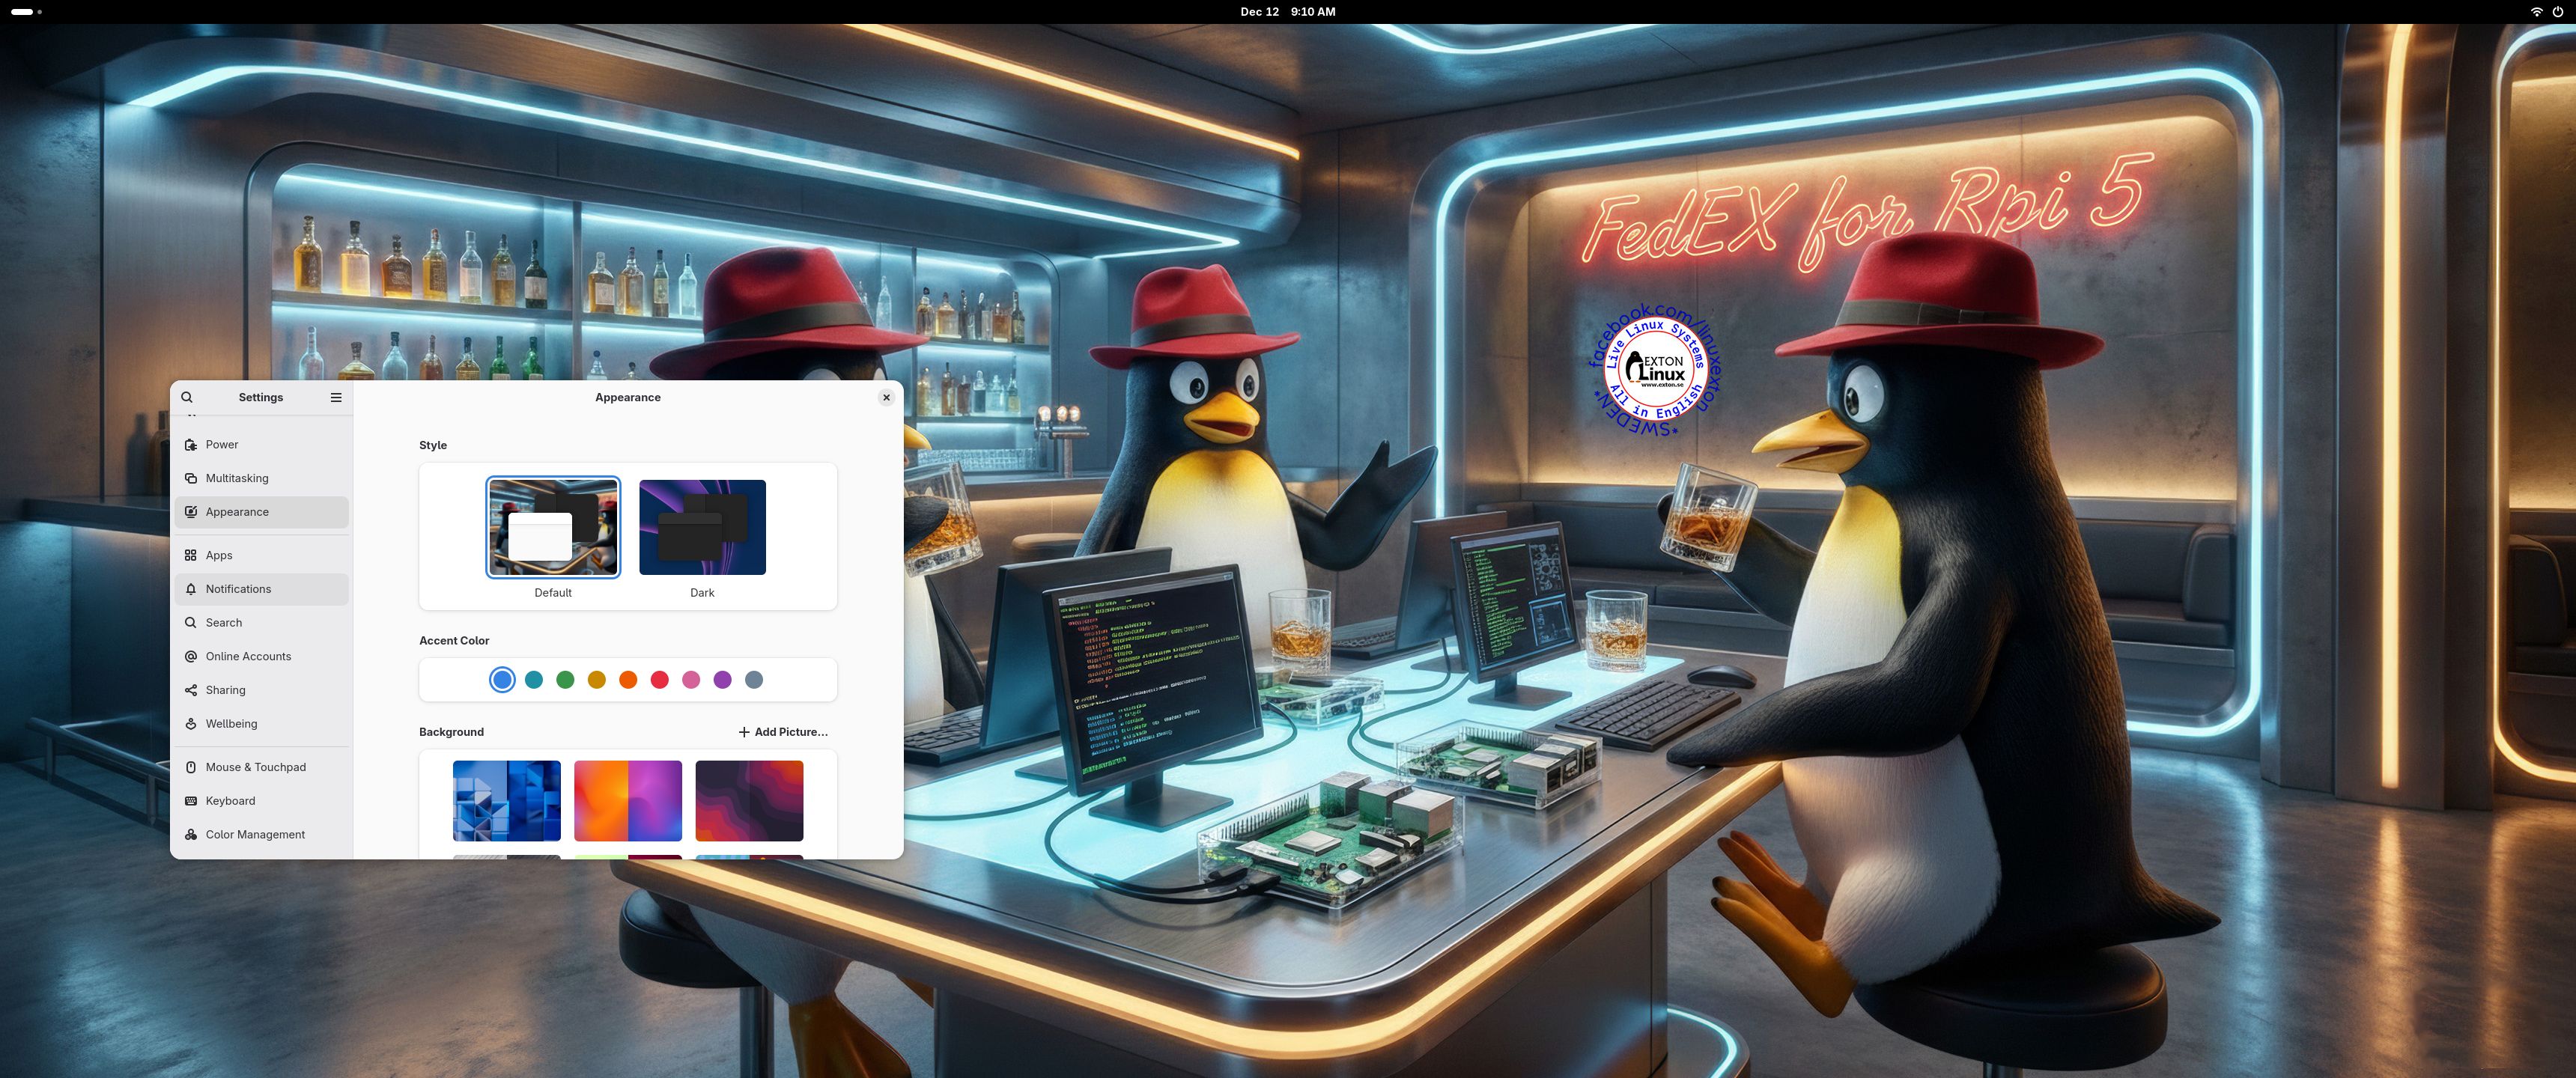Open the Multitasking settings panel
The height and width of the screenshot is (1078, 2576).
(x=262, y=478)
